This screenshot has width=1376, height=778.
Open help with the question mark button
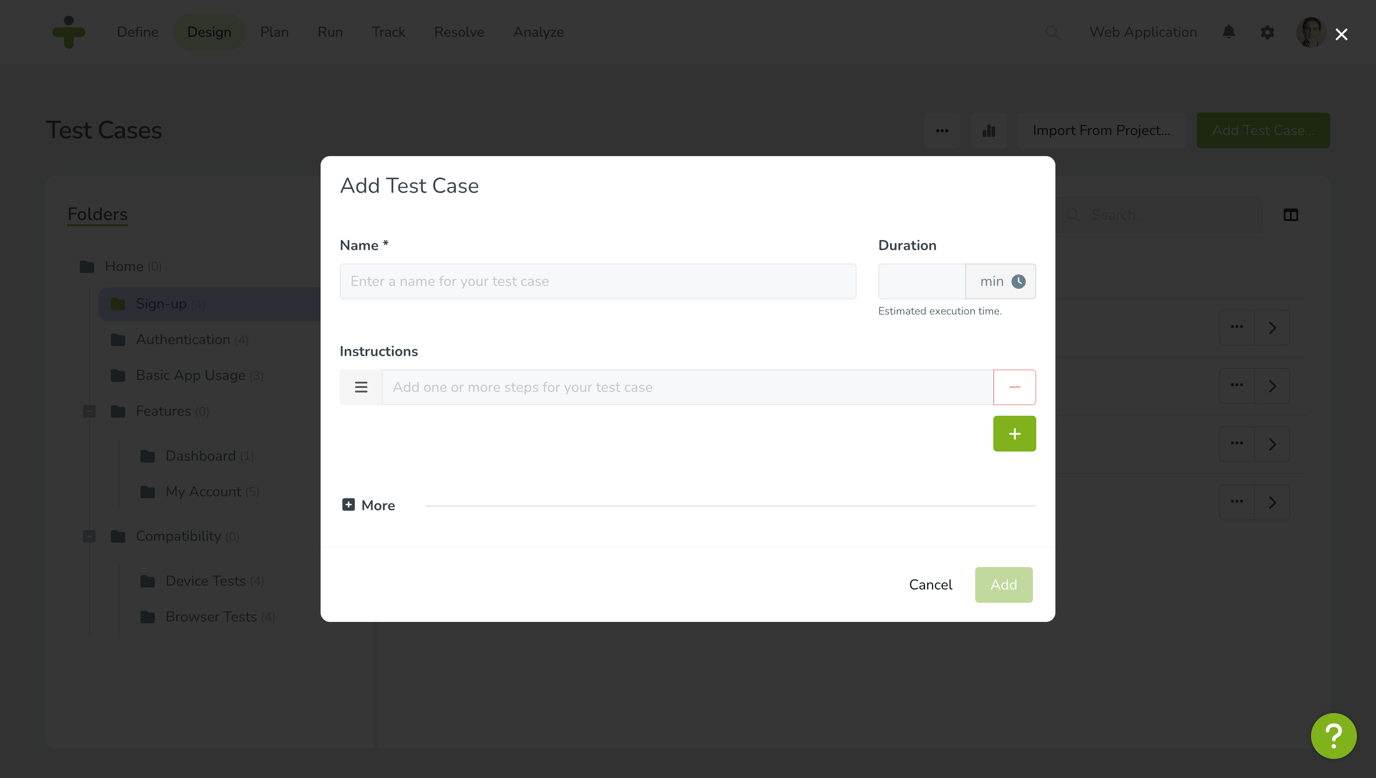pyautogui.click(x=1334, y=736)
